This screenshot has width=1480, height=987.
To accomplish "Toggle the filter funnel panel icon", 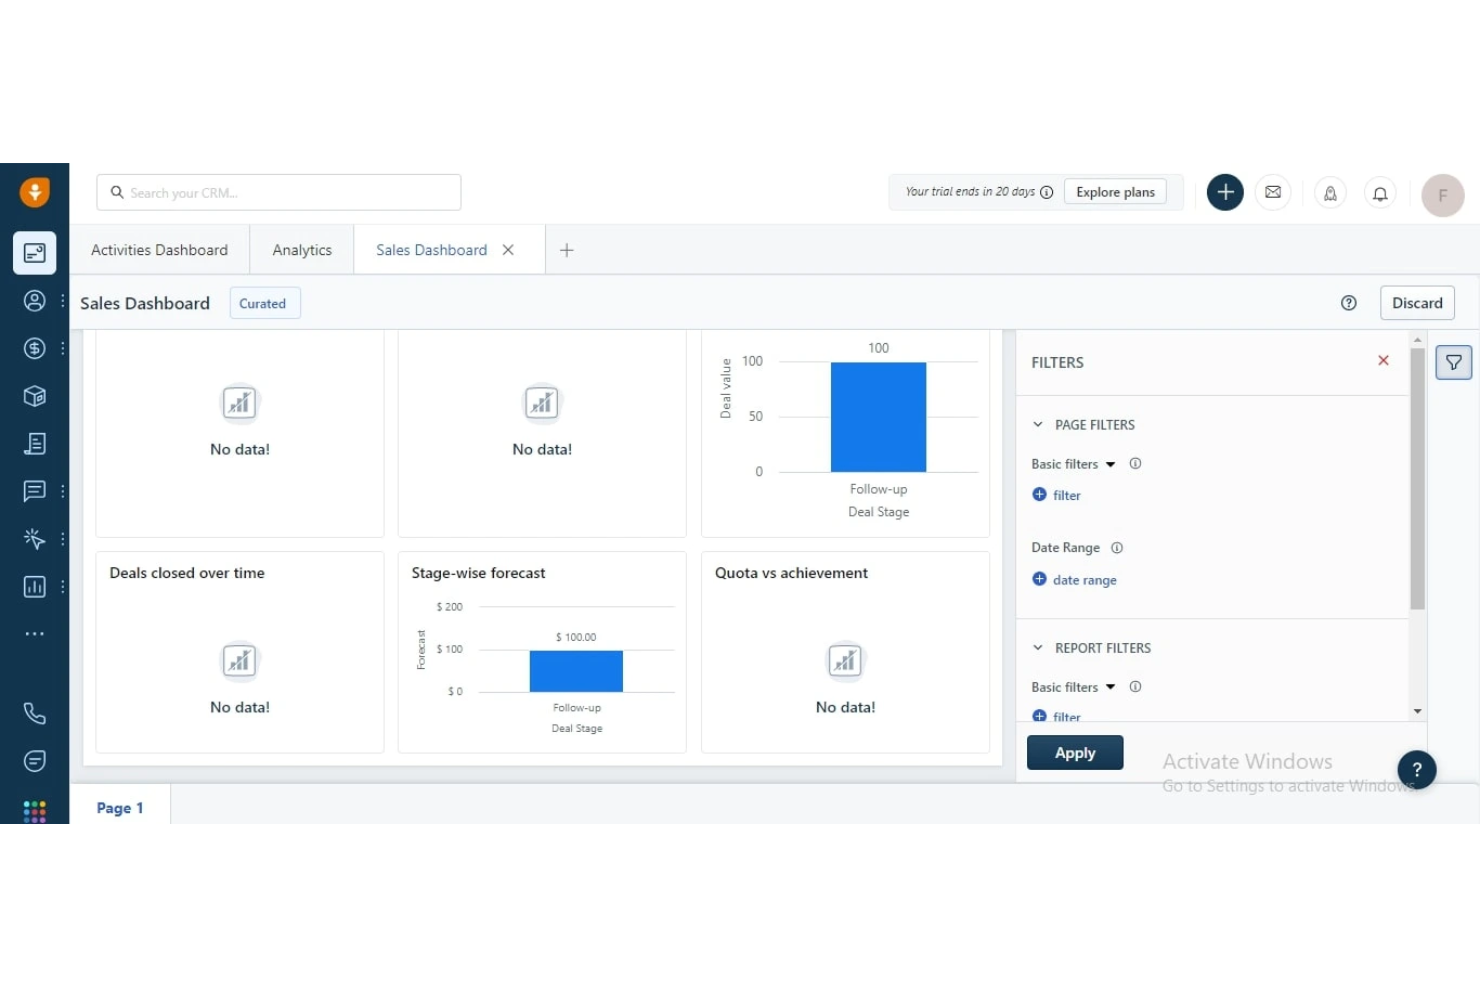I will pyautogui.click(x=1453, y=362).
